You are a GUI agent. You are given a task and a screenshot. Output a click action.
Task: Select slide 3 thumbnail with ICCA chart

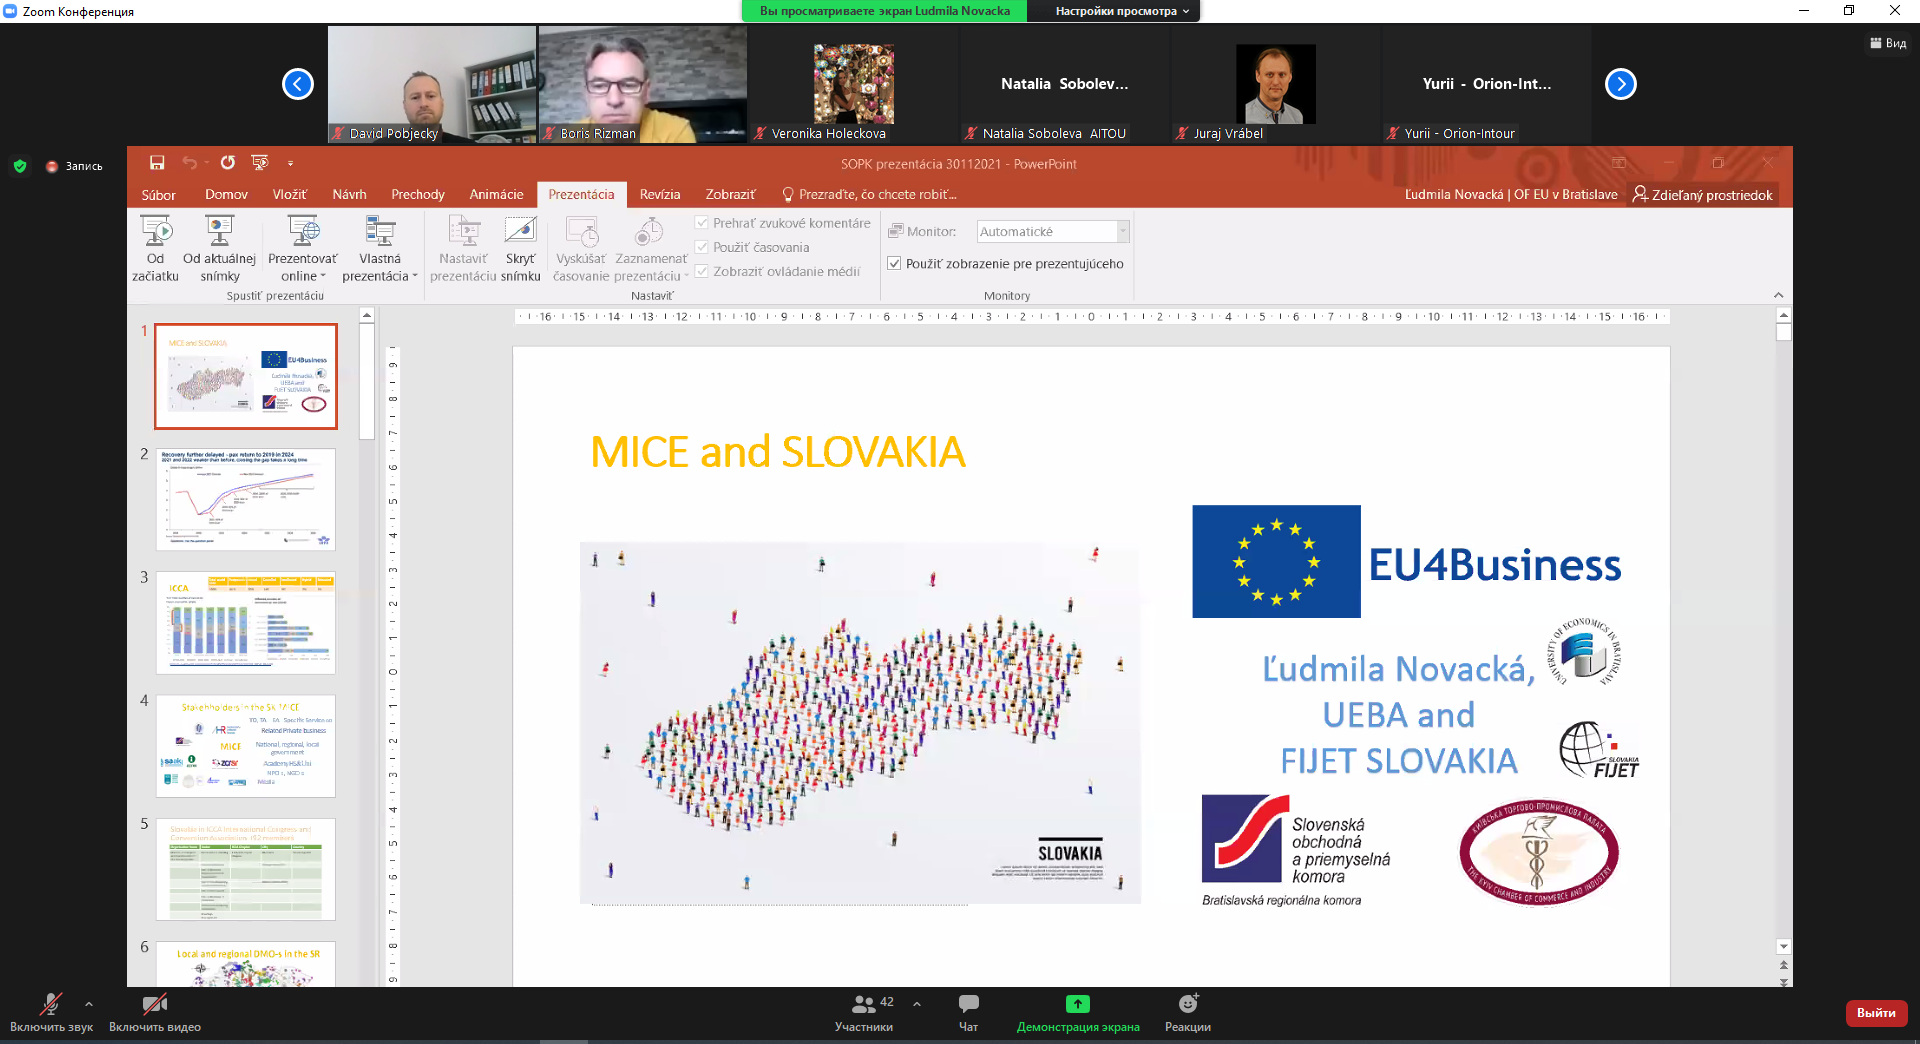[246, 622]
